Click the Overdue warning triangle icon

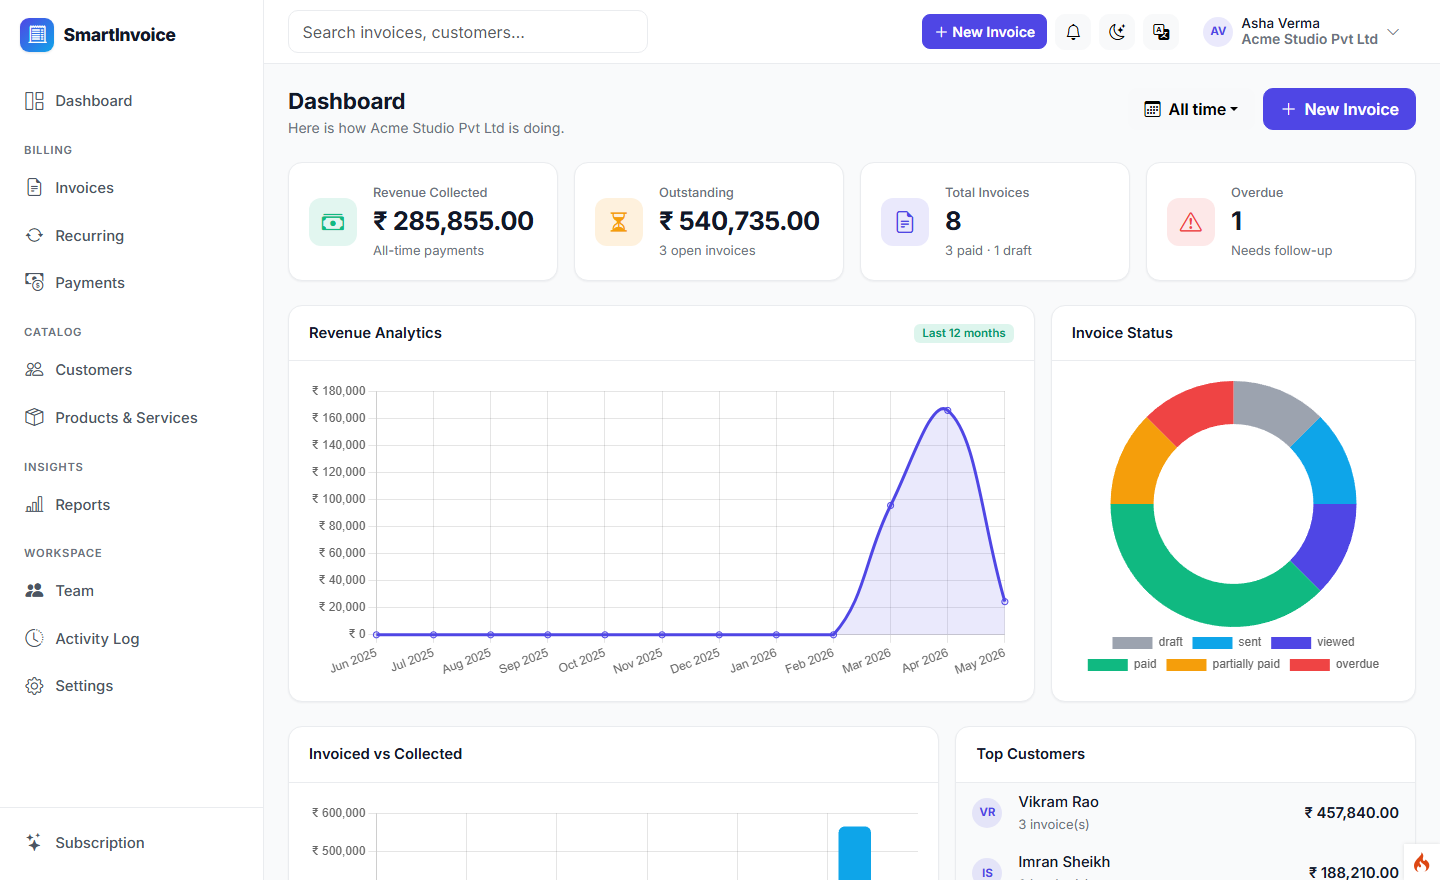[x=1191, y=222]
